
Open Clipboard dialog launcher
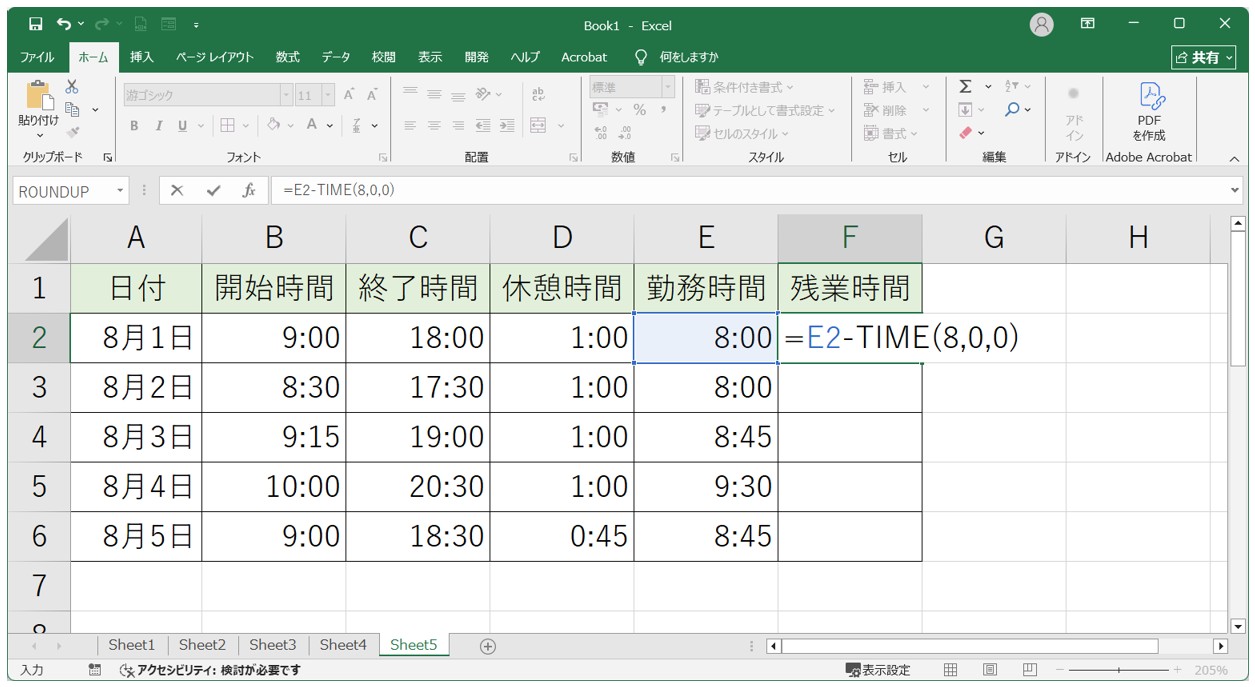(x=108, y=158)
